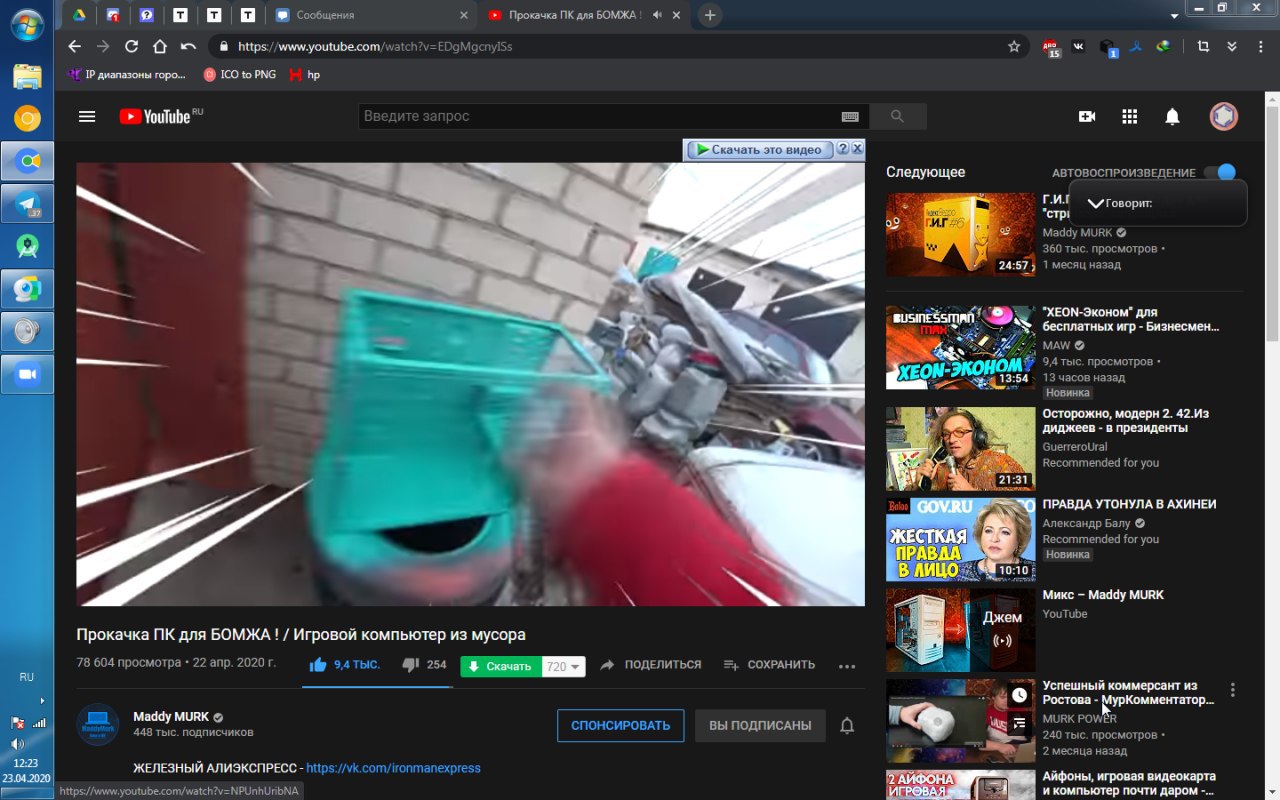Bookmark this page with the star
The height and width of the screenshot is (800, 1280).
click(1014, 46)
